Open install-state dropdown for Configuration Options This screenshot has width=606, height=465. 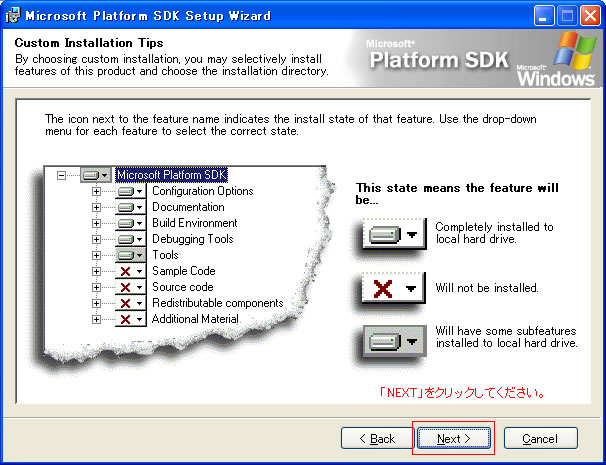pos(131,191)
